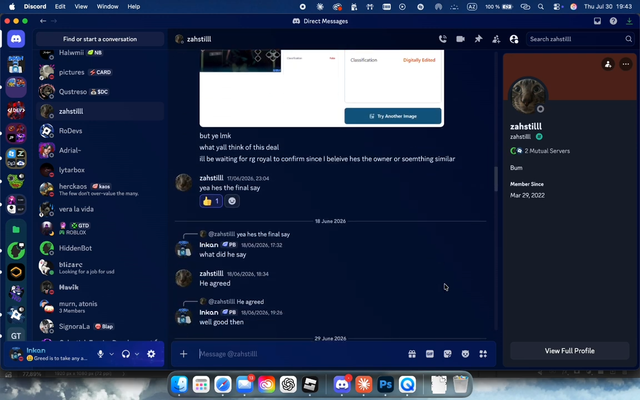Start a video call icon

pos(460,39)
